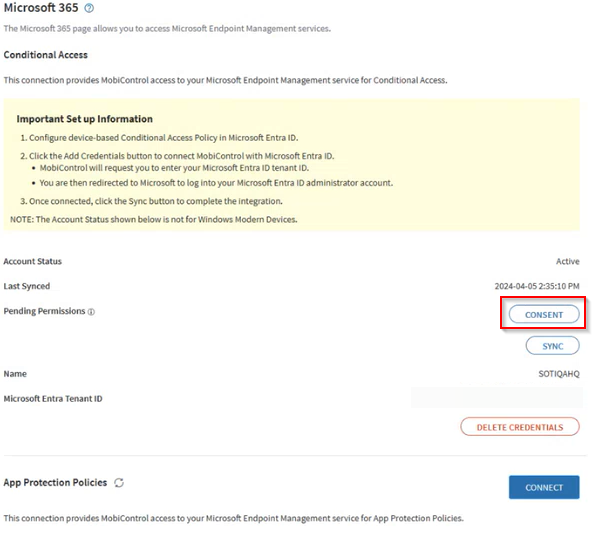The height and width of the screenshot is (555, 616).
Task: Click the help icon beside Microsoft 365 title
Action: coord(89,8)
